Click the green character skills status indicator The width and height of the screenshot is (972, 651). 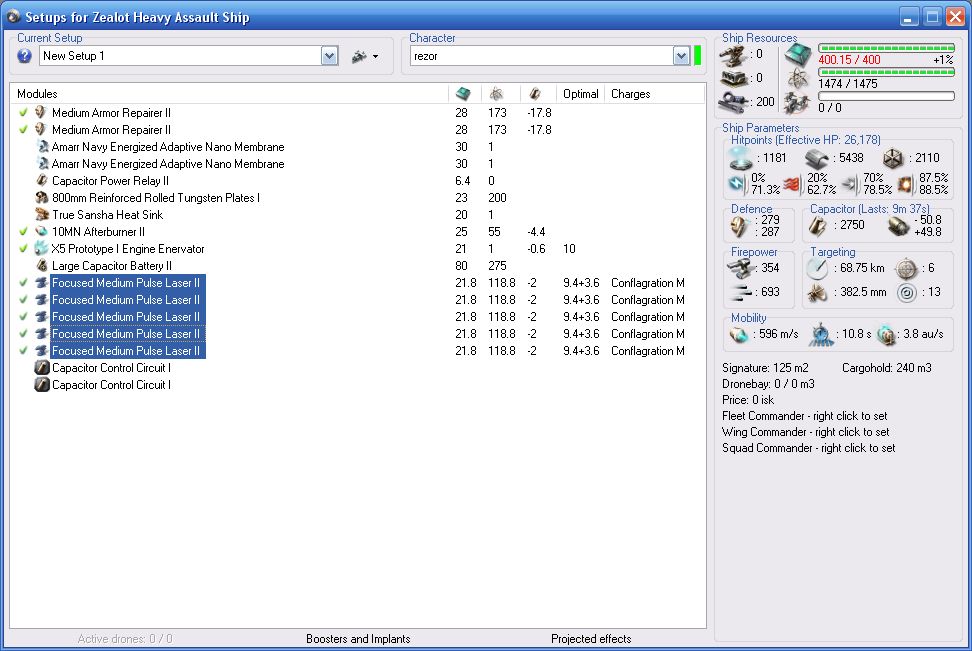pos(697,56)
